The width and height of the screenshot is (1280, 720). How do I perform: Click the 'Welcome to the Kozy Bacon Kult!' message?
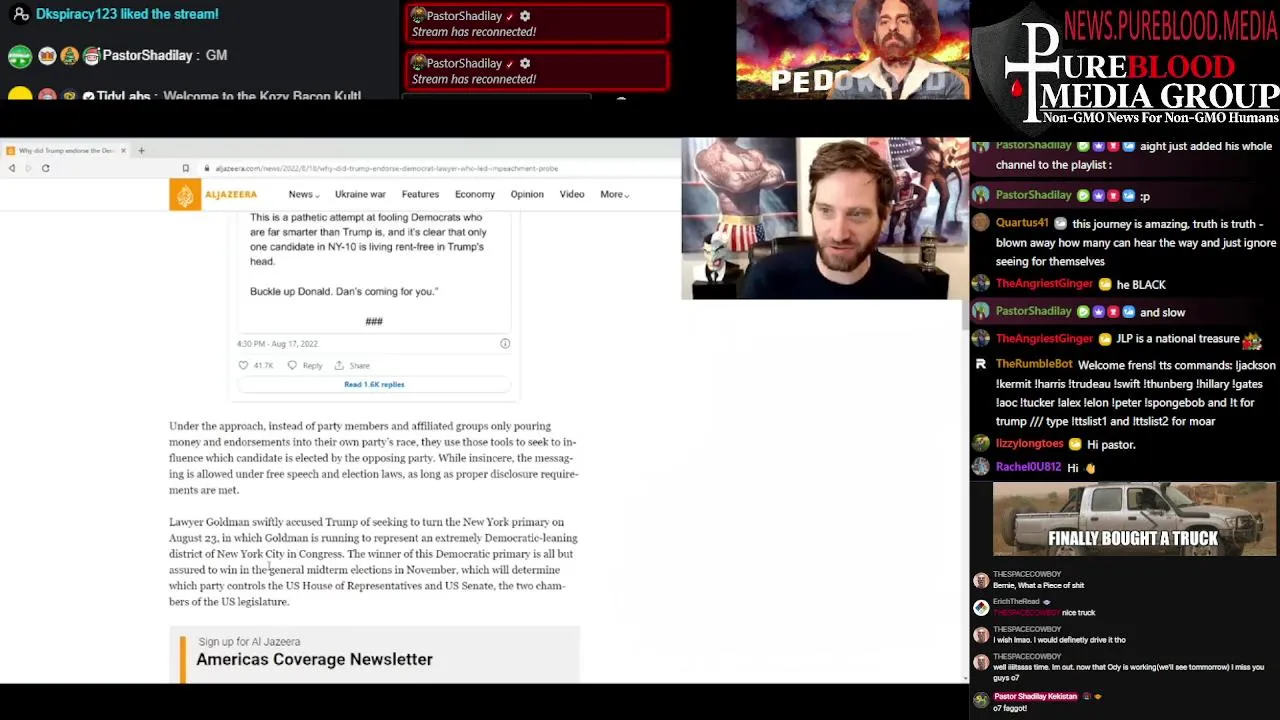click(x=262, y=96)
